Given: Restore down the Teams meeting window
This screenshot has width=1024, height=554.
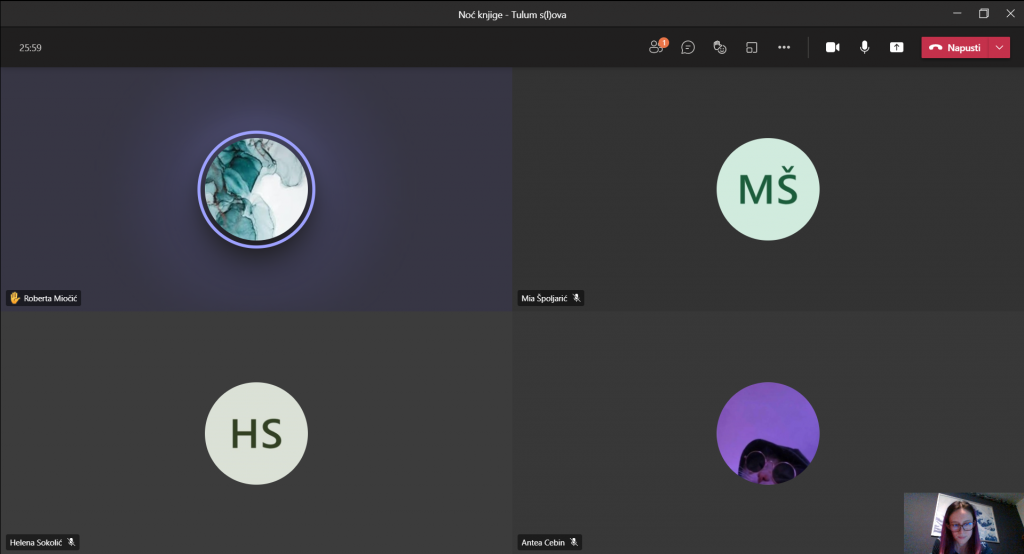Looking at the screenshot, I should point(983,13).
